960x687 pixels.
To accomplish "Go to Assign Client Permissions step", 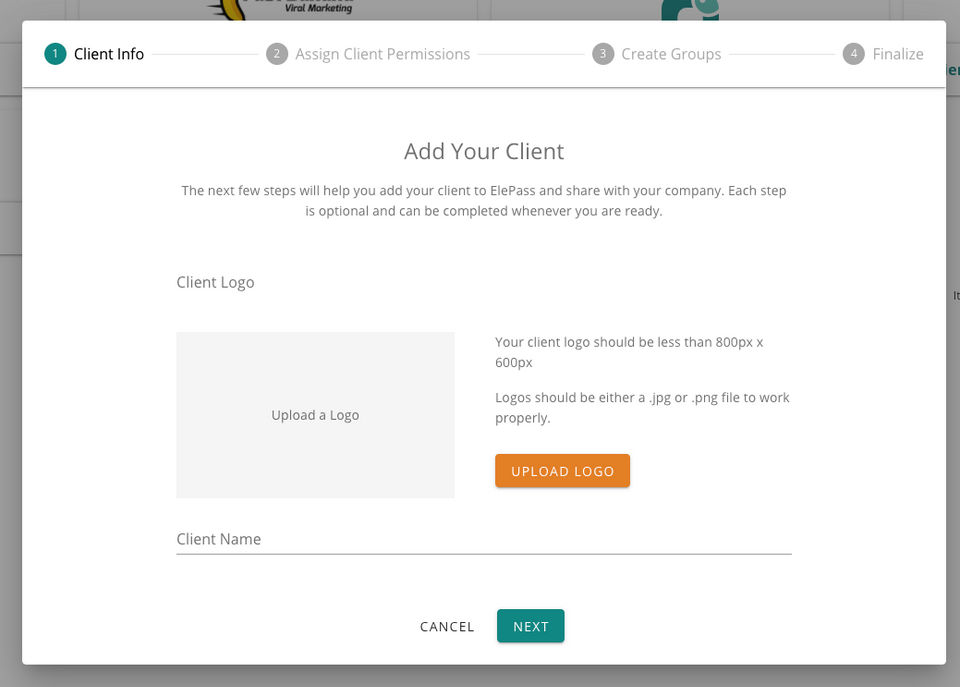I will pos(383,54).
